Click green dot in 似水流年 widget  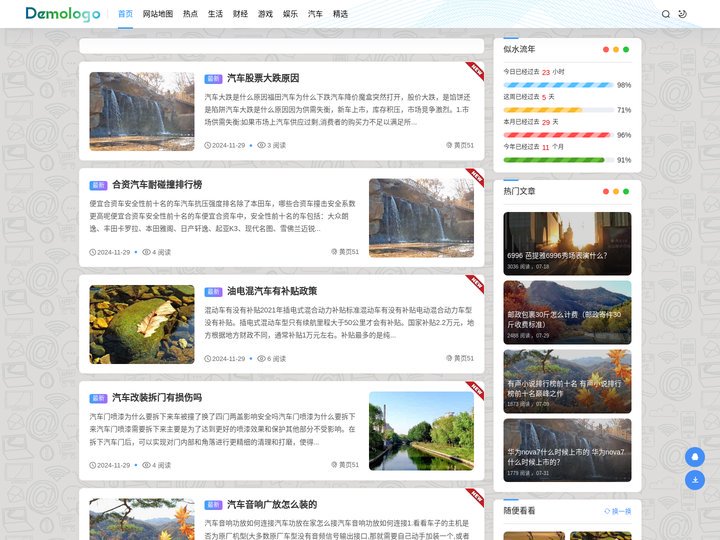[x=626, y=50]
